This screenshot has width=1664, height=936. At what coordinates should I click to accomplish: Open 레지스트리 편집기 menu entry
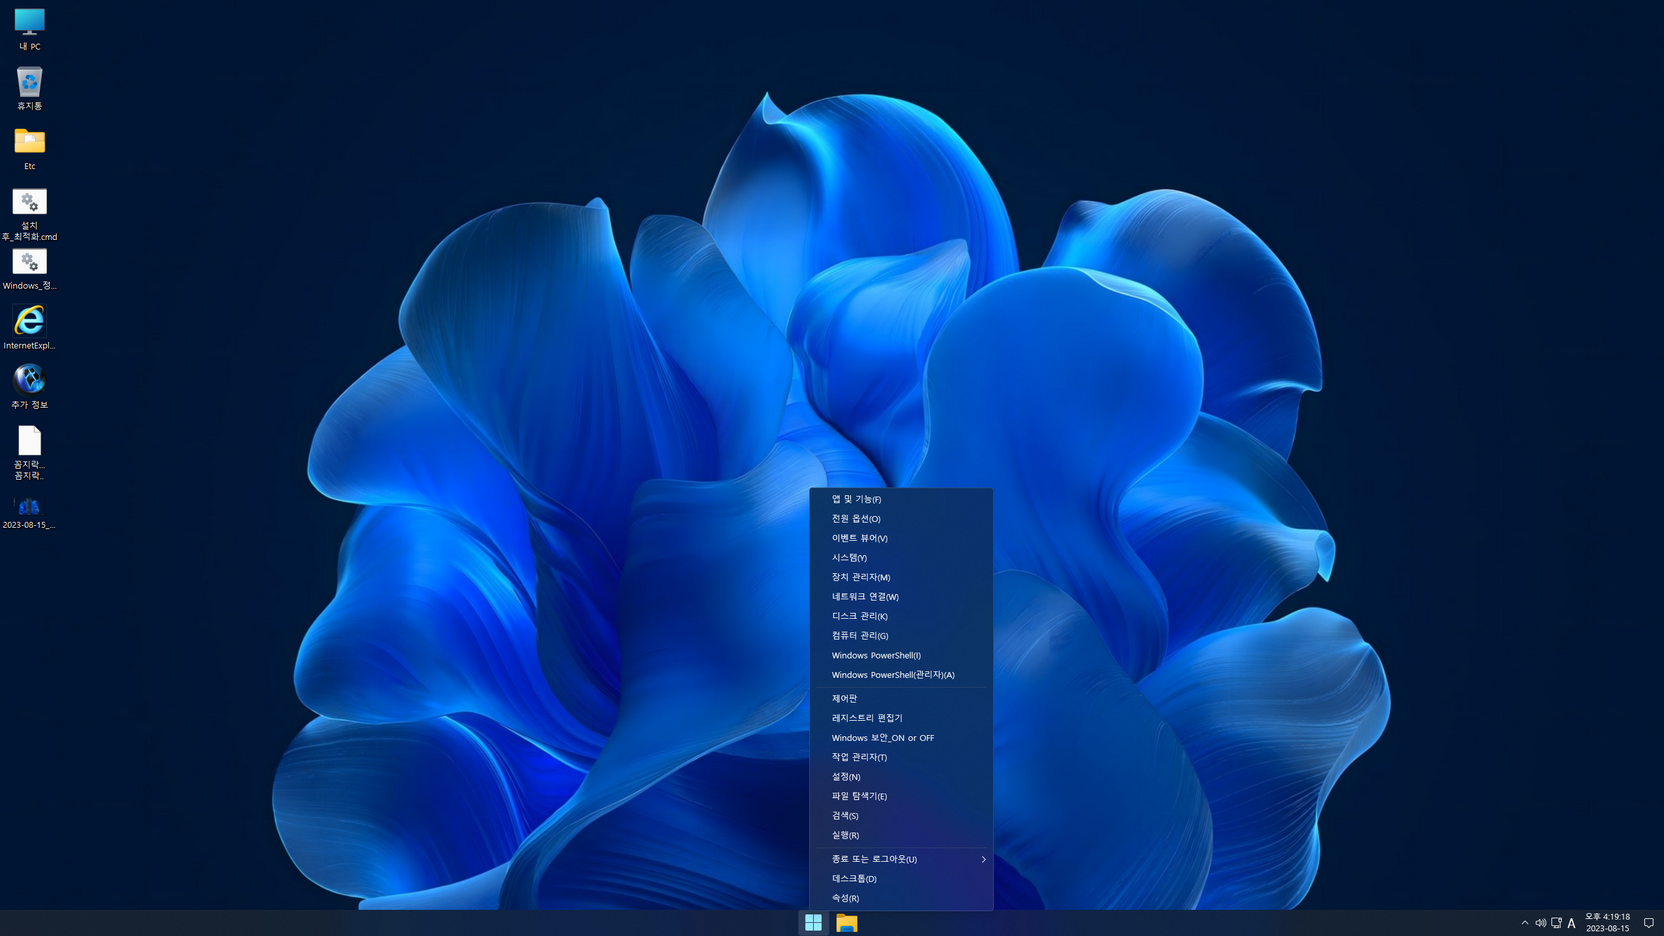click(901, 718)
